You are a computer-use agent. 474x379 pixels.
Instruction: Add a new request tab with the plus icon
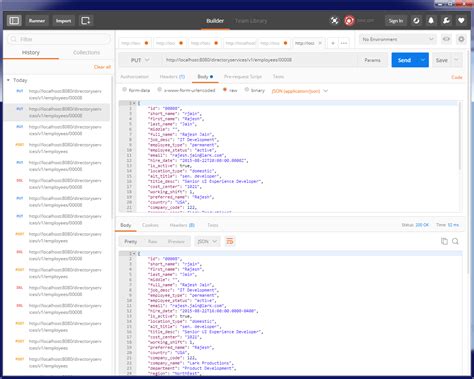pyautogui.click(x=333, y=43)
